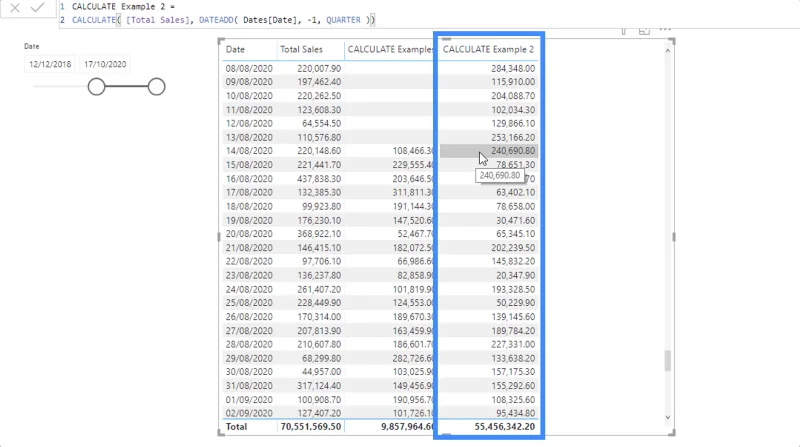800x447 pixels.
Task: Click the Total Sales value 220,007.90
Action: click(319, 68)
